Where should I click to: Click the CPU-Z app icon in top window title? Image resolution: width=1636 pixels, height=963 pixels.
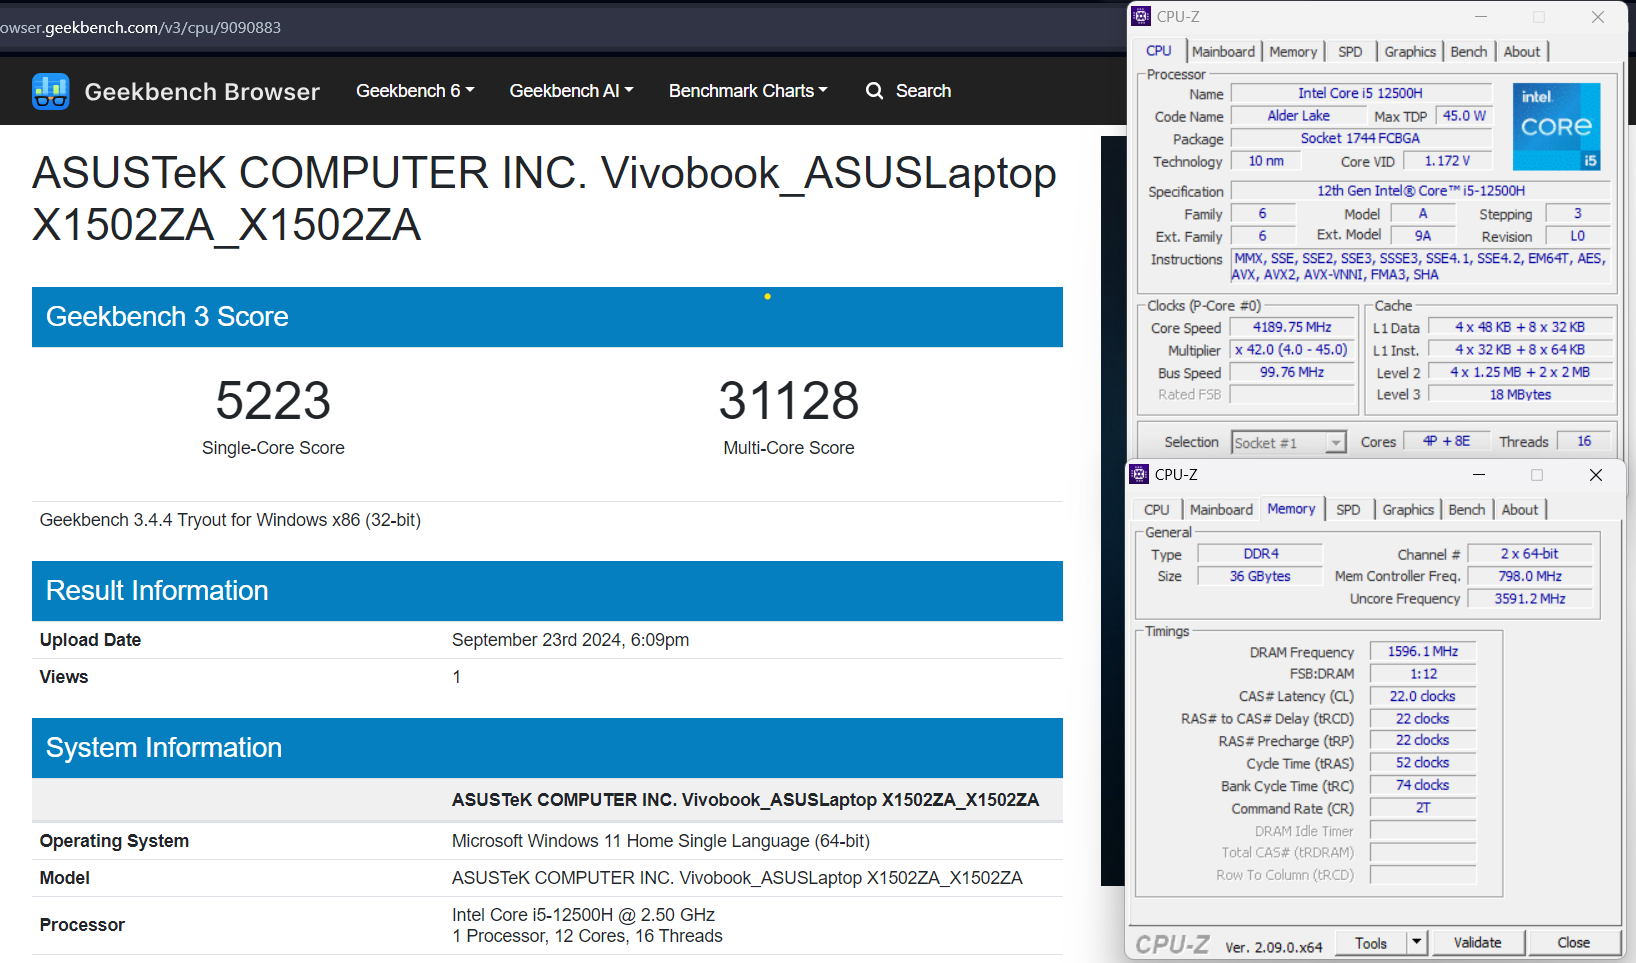pos(1142,16)
